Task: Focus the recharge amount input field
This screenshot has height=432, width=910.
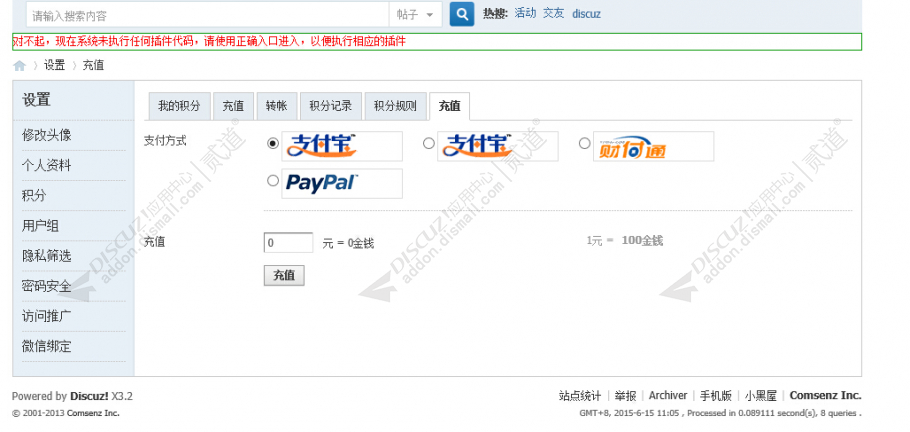Action: click(x=288, y=243)
